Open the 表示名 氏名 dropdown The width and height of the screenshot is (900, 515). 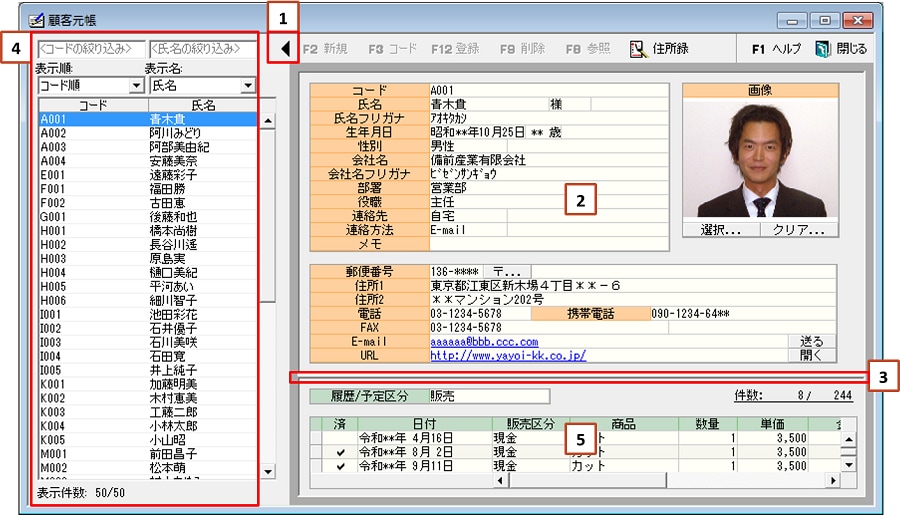[248, 87]
